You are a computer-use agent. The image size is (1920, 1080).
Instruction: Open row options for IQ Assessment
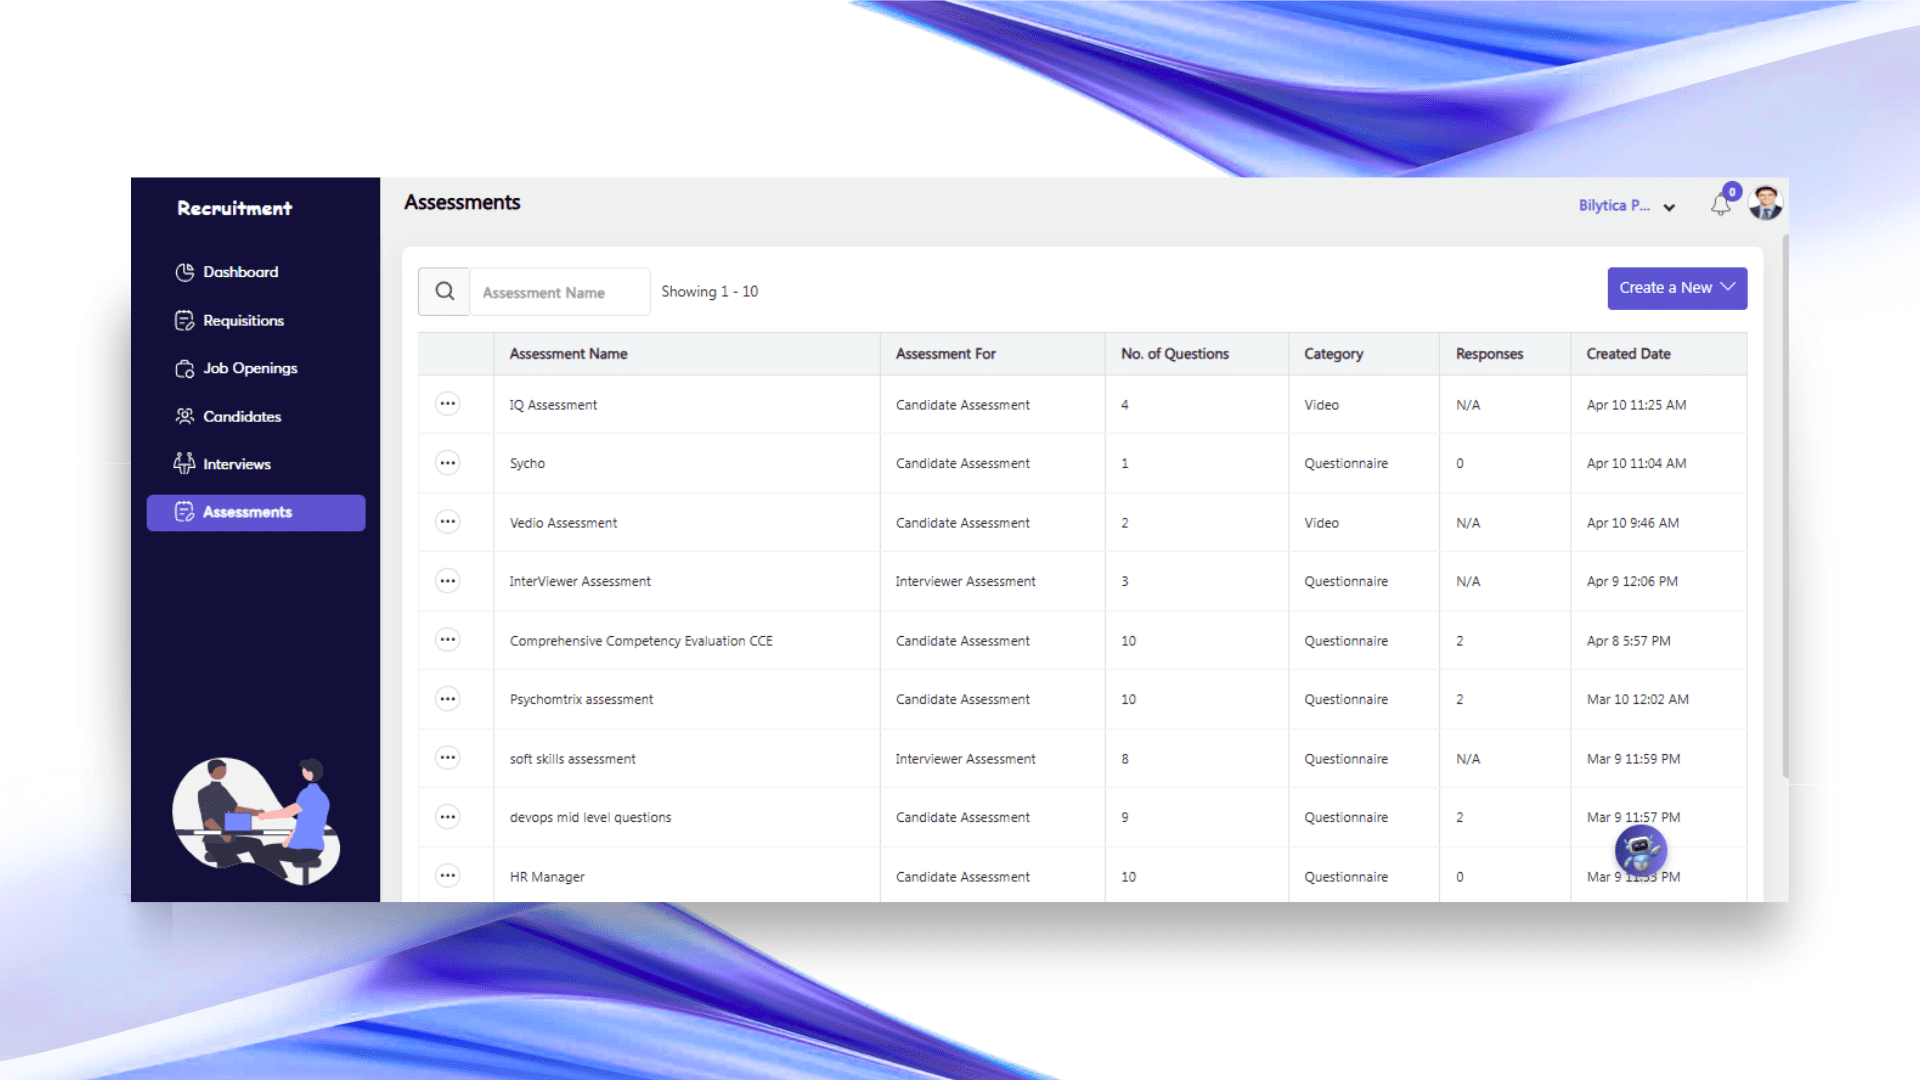coord(447,404)
